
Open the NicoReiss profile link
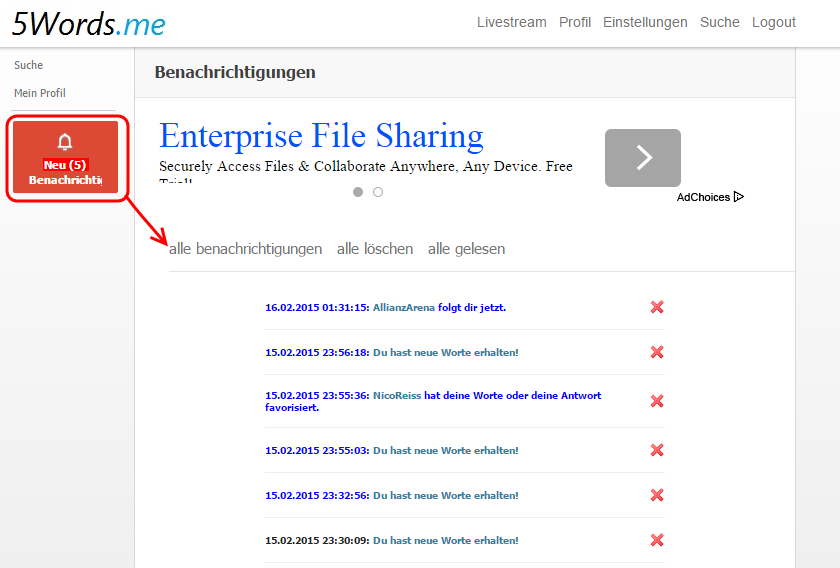[x=397, y=395]
